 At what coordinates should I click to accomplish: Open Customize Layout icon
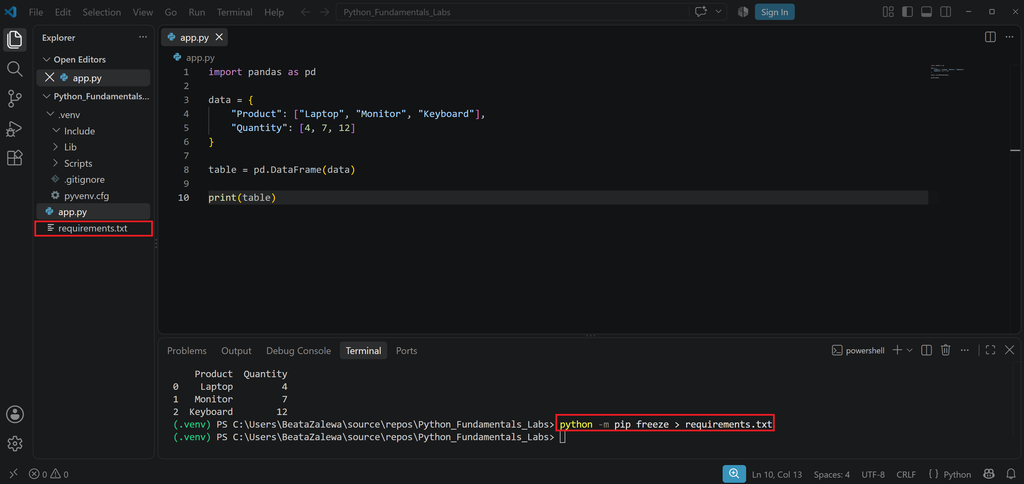[x=888, y=12]
